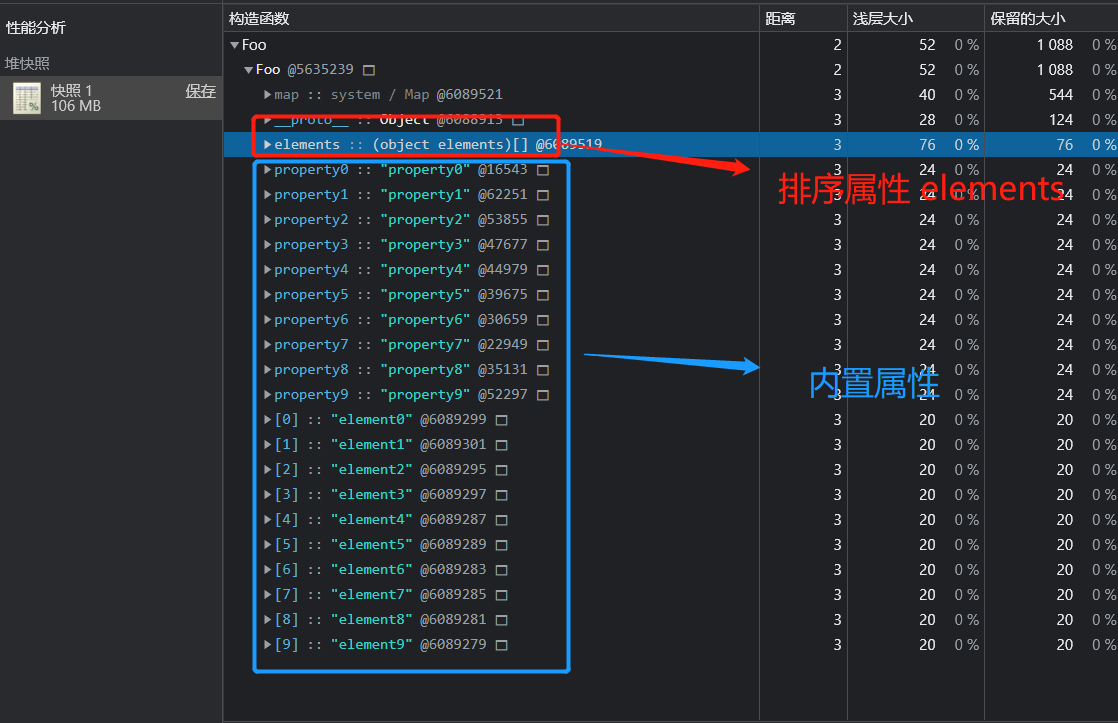
Task: Sort by the 构造函数 column header
Action: click(x=491, y=19)
